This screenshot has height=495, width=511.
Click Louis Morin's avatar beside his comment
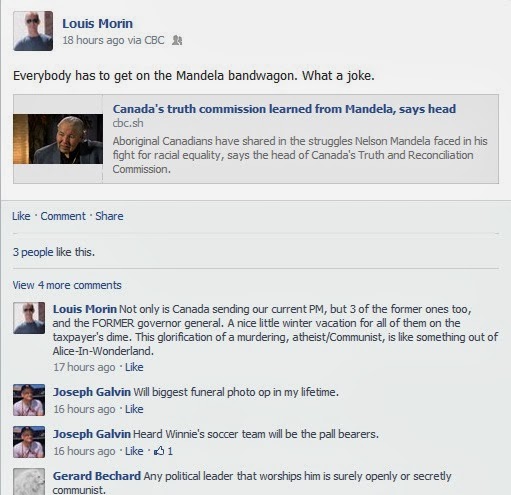[x=29, y=318]
